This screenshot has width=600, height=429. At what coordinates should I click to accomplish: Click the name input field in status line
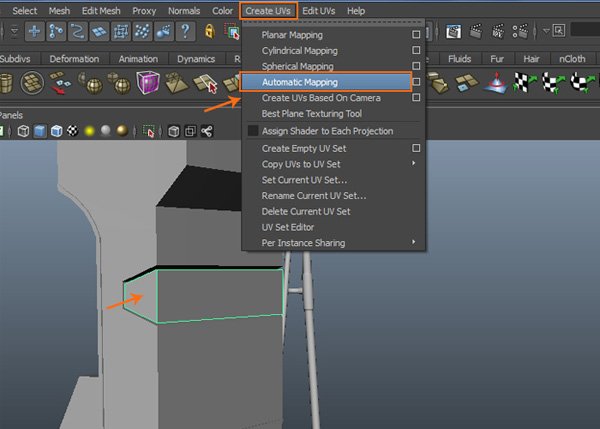585,30
